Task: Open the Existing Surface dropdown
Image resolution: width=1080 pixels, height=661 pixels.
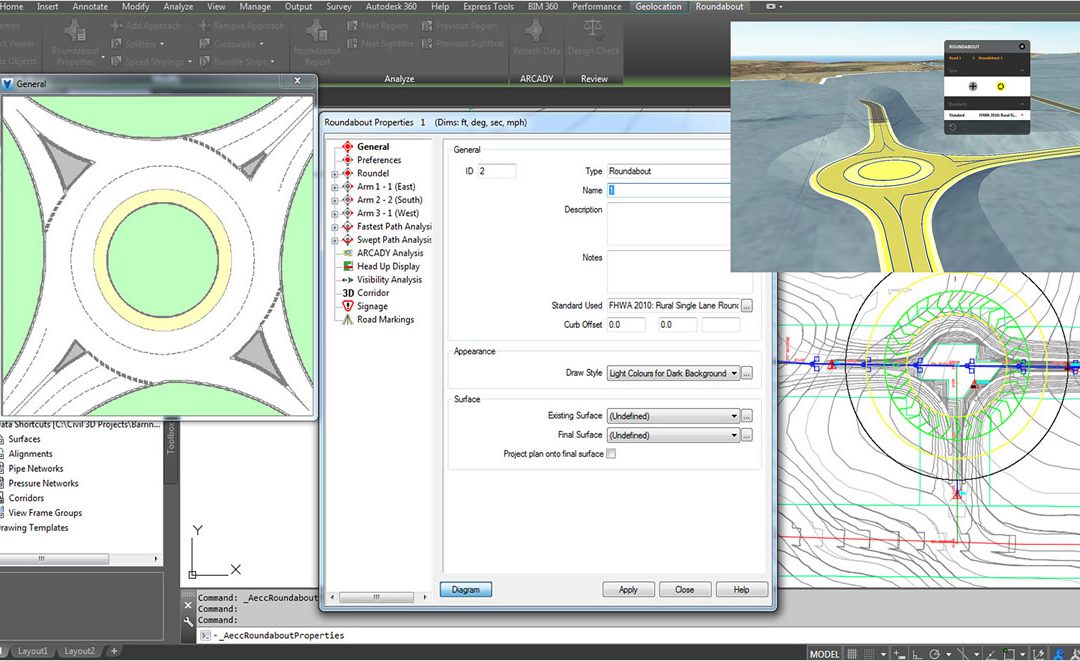Action: click(x=673, y=416)
